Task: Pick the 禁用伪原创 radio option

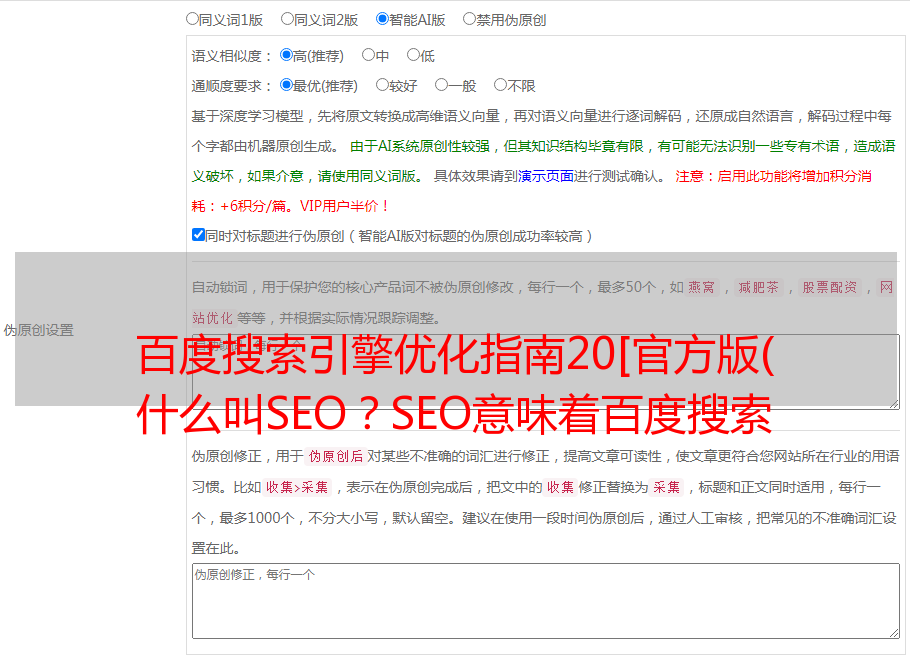Action: (x=469, y=19)
